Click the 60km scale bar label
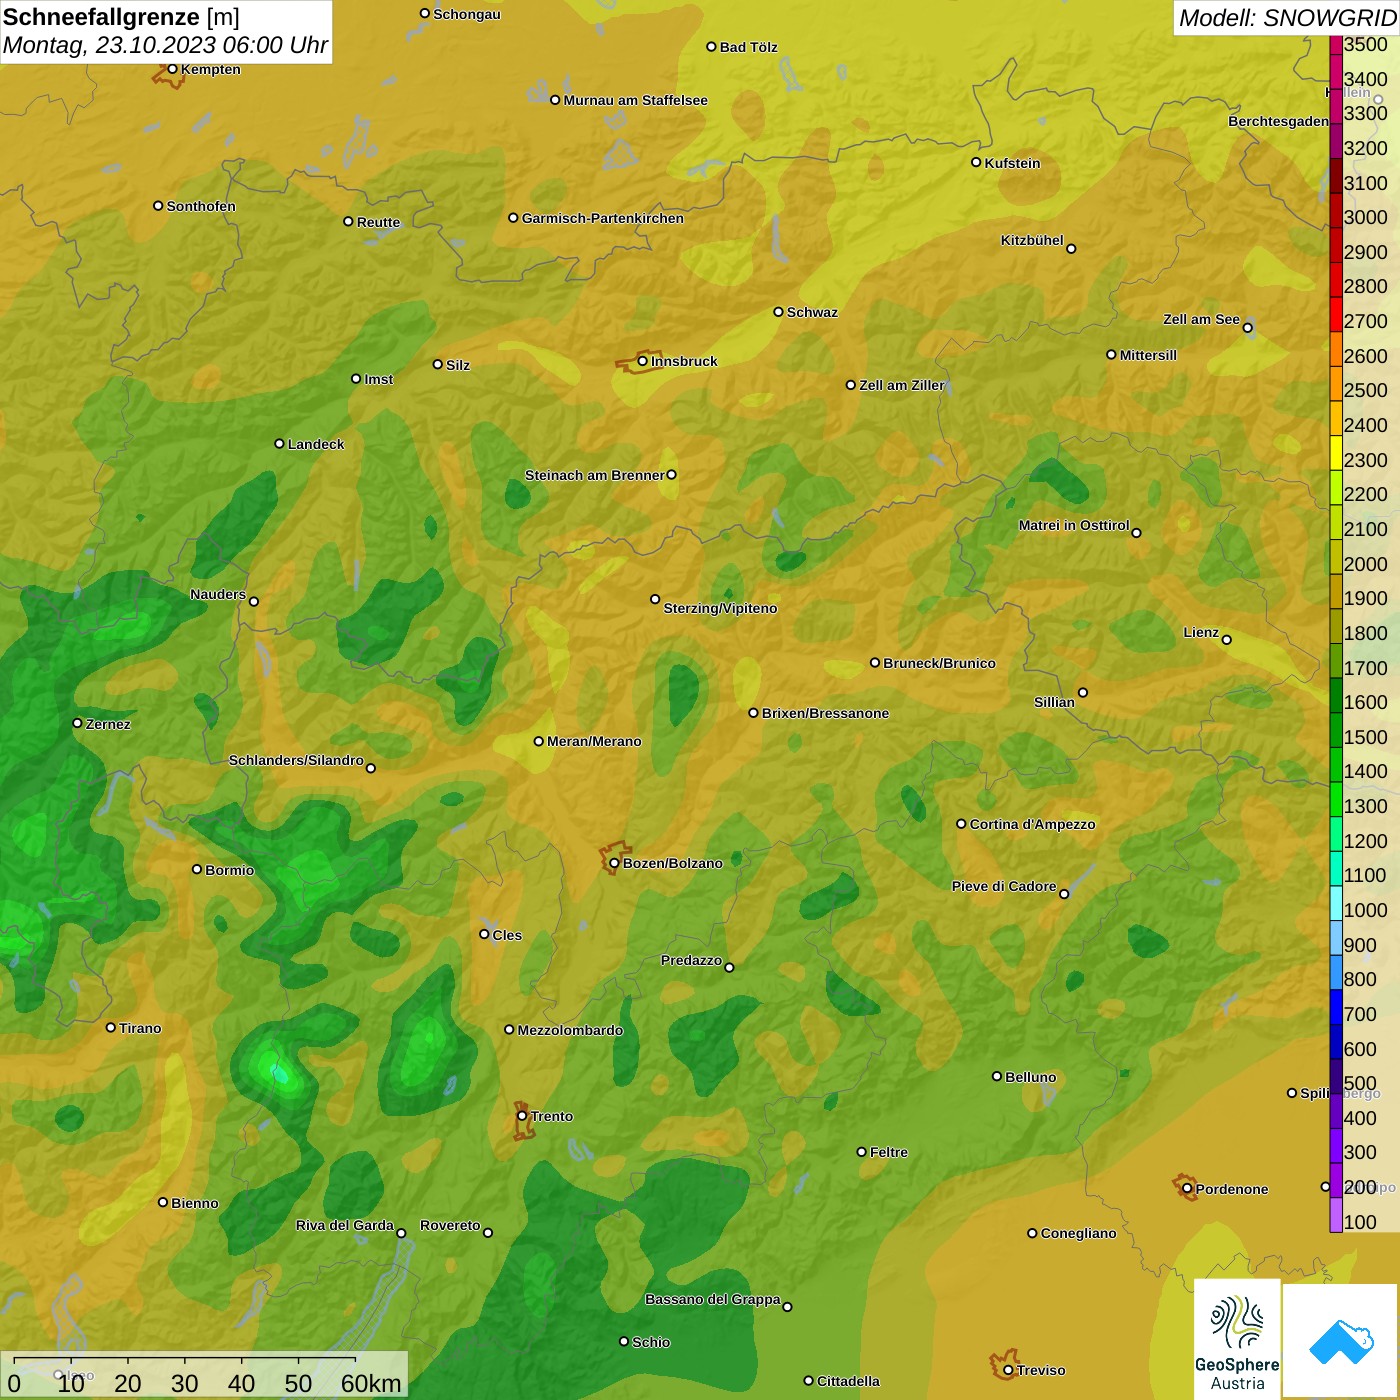The width and height of the screenshot is (1400, 1400). pyautogui.click(x=371, y=1383)
